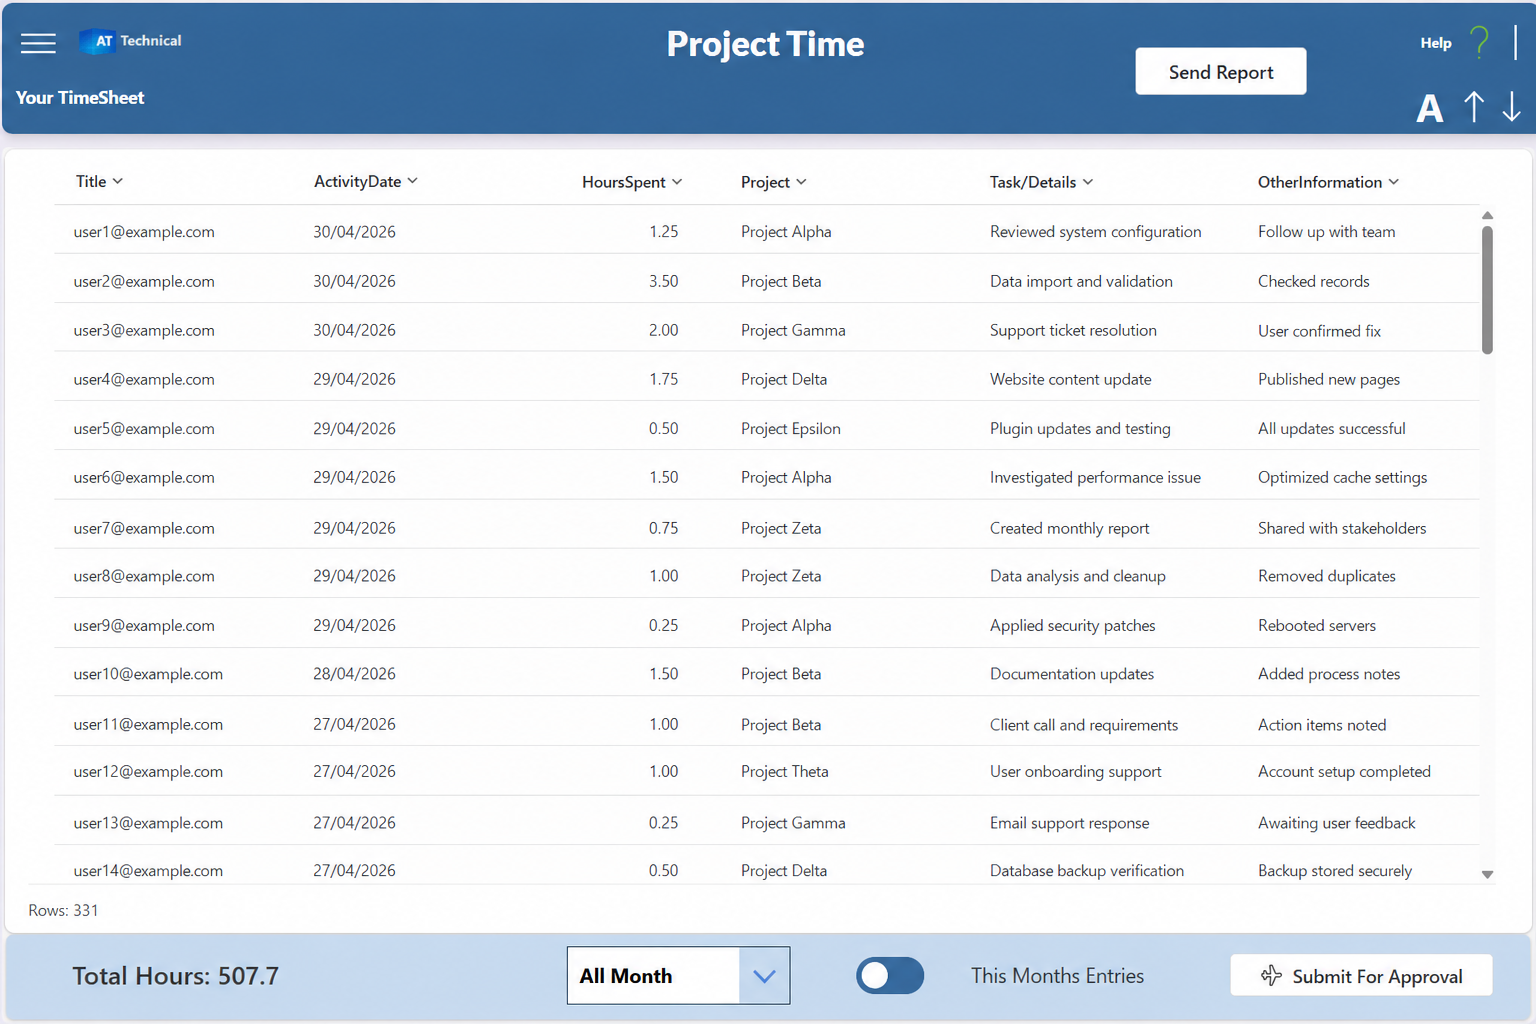Click 'Investigated performance issue' cell
Screen dimensions: 1536x1024
(1095, 477)
